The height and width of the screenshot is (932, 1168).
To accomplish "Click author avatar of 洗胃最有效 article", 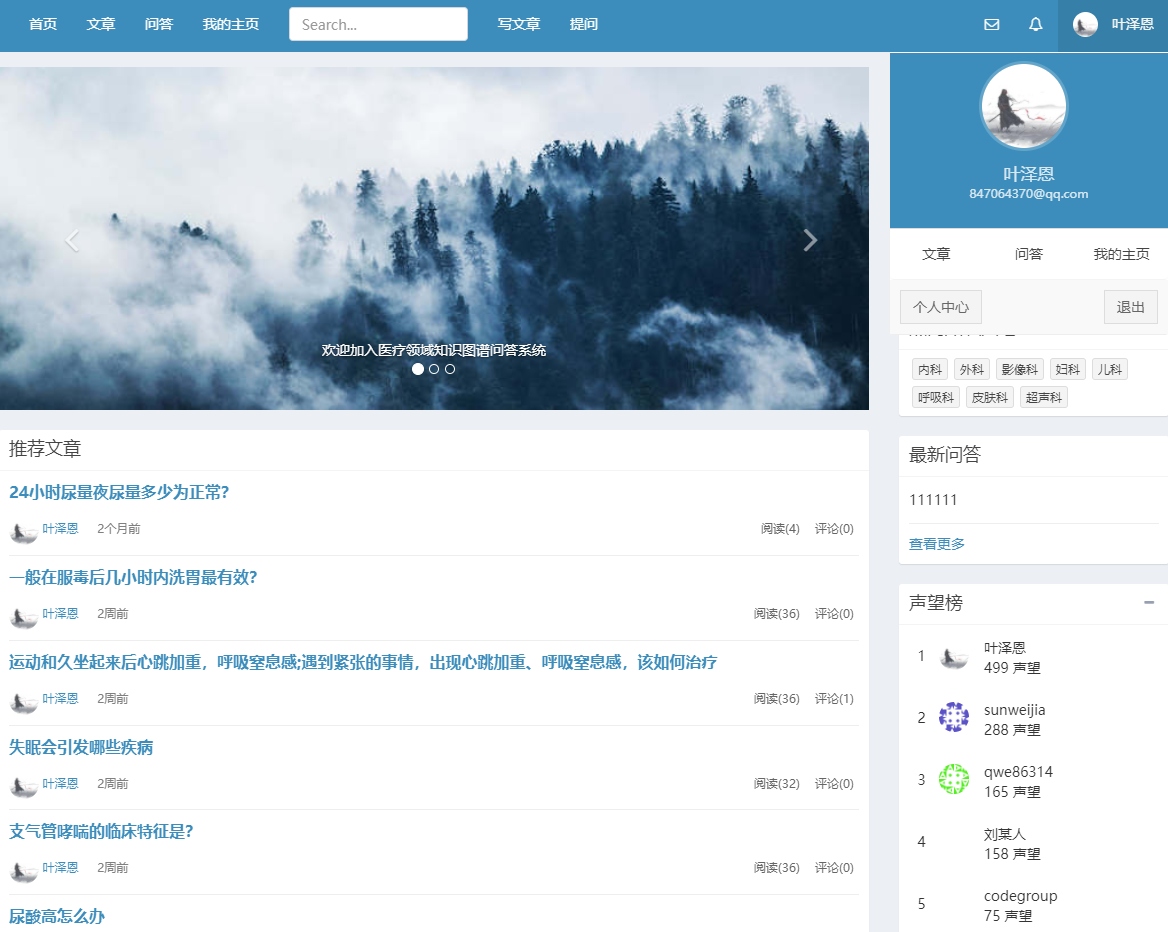I will point(24,617).
